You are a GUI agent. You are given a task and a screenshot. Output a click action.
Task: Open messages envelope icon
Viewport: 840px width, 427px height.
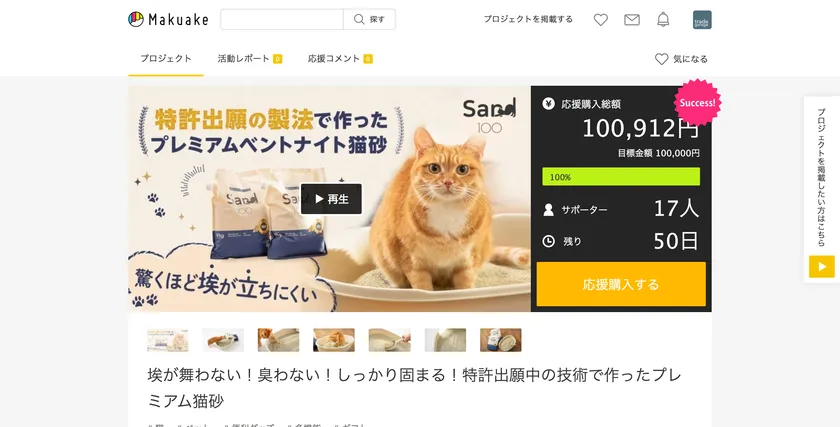[x=631, y=19]
